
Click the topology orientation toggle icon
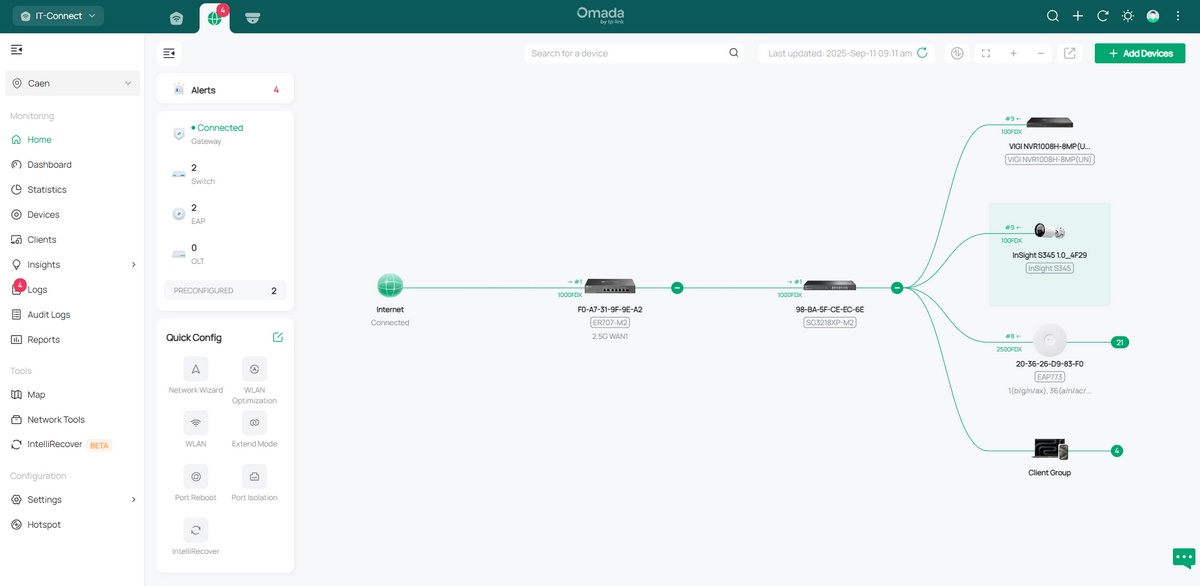[956, 52]
